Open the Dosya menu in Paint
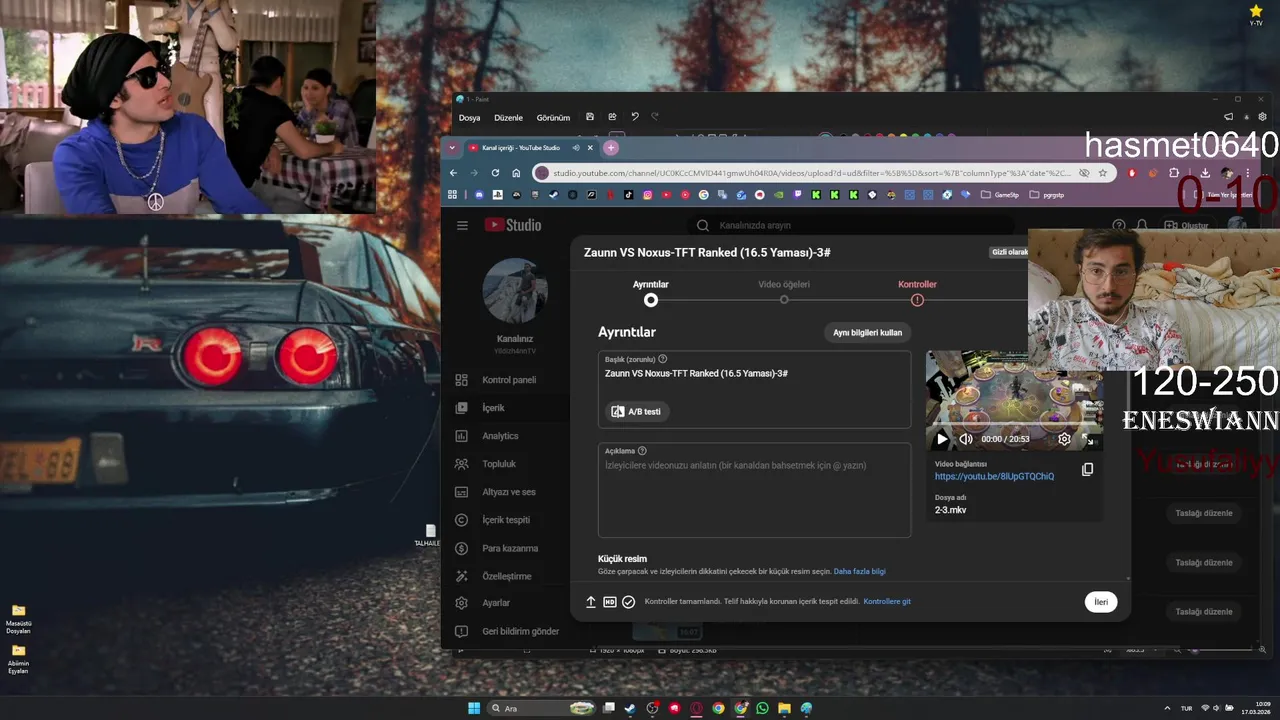 pyautogui.click(x=470, y=118)
